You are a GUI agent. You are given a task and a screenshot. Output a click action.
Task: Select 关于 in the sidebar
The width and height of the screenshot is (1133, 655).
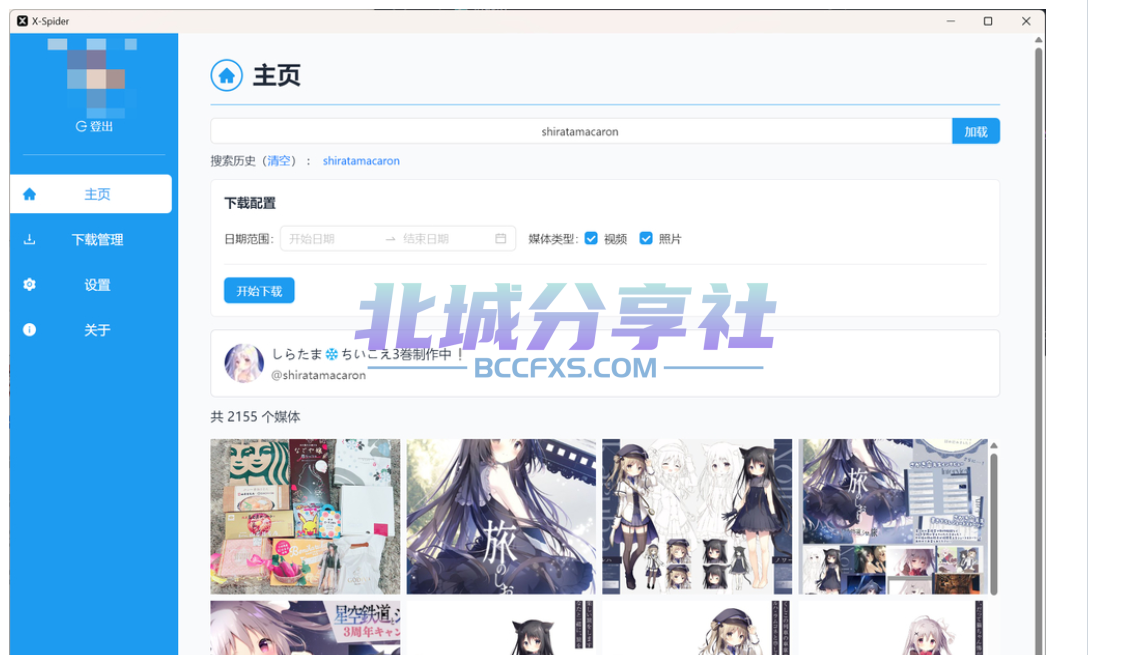coord(91,330)
